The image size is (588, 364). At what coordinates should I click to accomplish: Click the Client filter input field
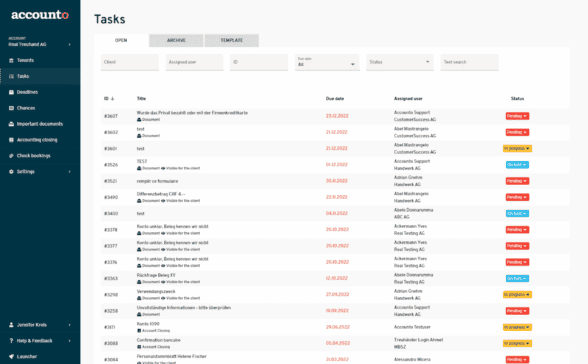[x=130, y=62]
